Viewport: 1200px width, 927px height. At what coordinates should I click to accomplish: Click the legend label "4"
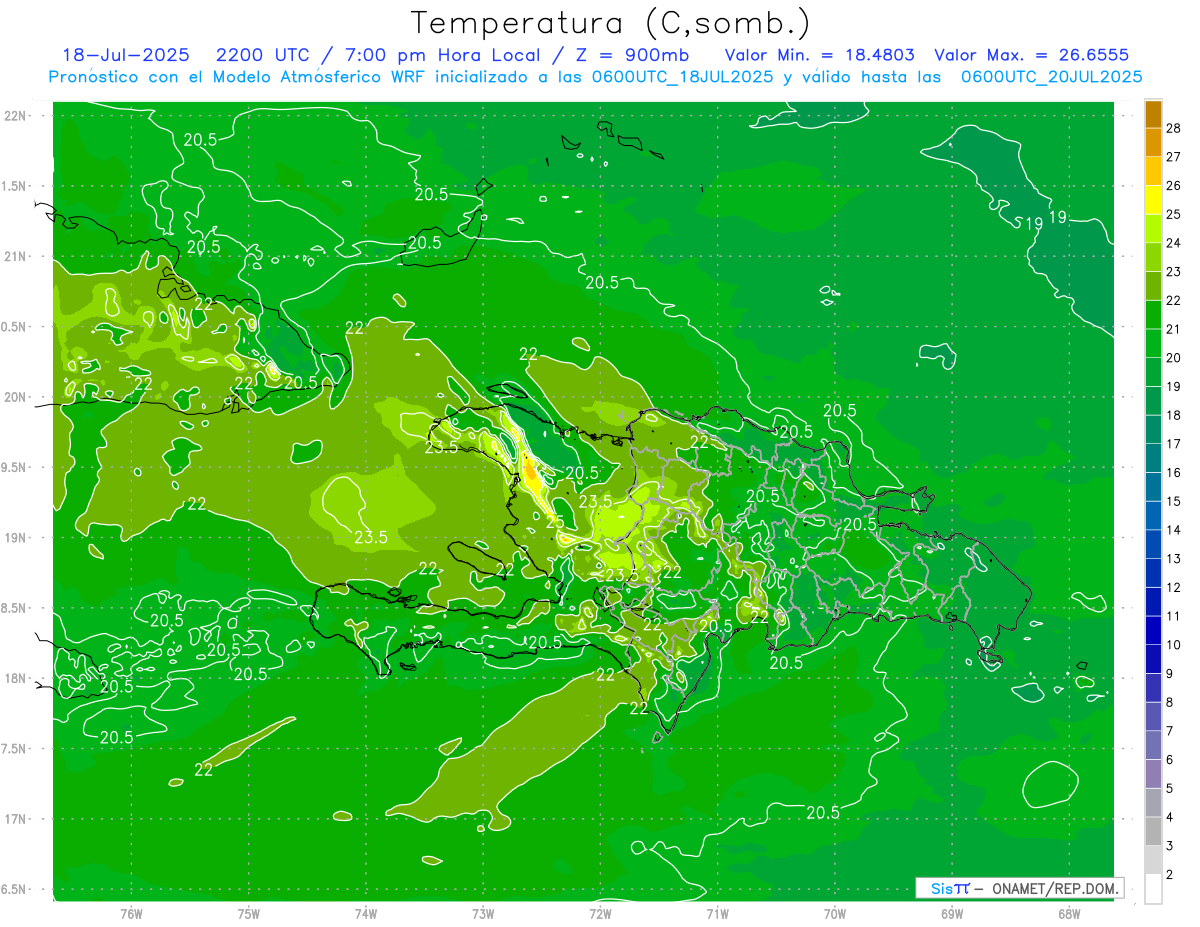click(x=1169, y=817)
